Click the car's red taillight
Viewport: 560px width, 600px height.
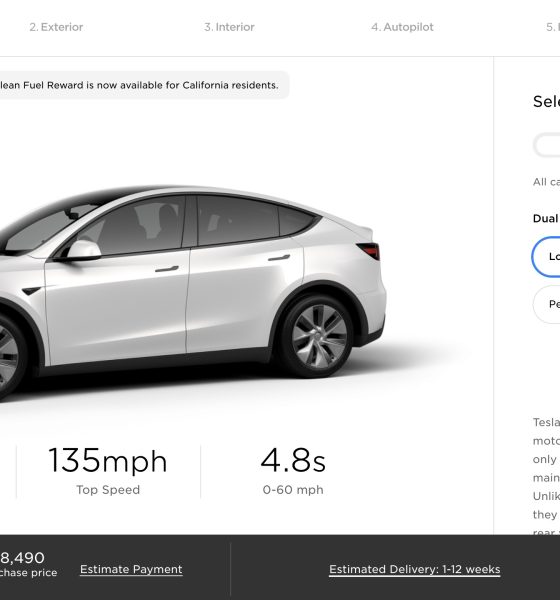(x=368, y=251)
